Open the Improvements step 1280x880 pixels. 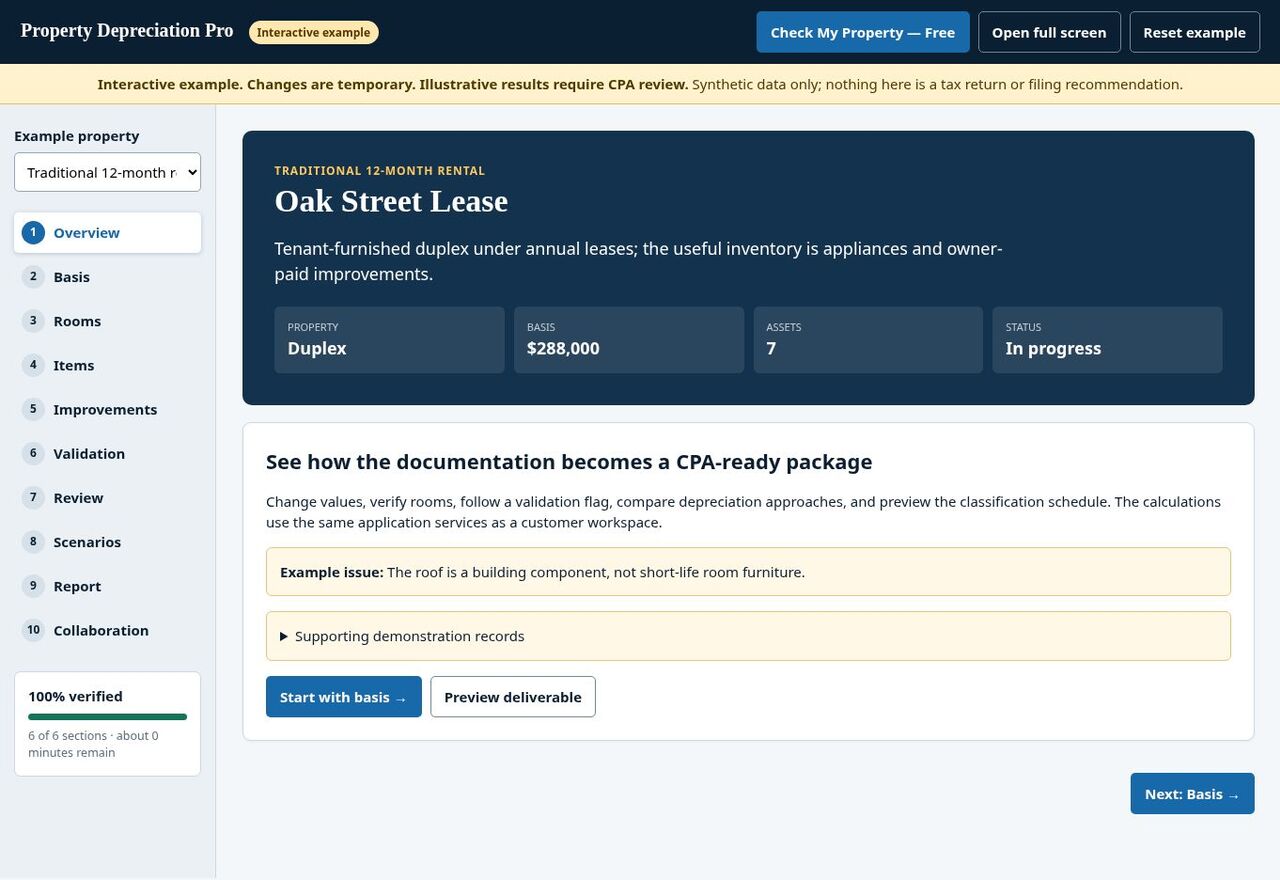(x=107, y=409)
